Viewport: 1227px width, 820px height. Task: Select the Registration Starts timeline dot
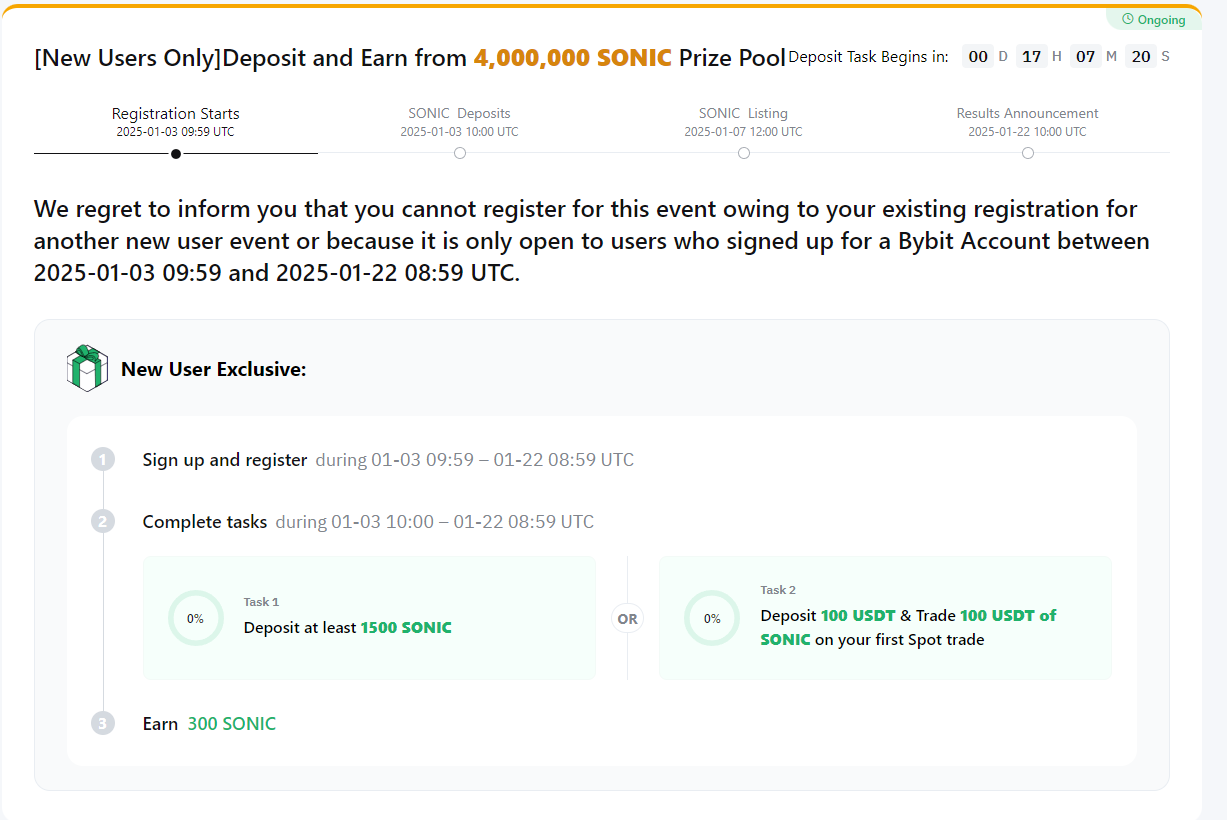(176, 153)
